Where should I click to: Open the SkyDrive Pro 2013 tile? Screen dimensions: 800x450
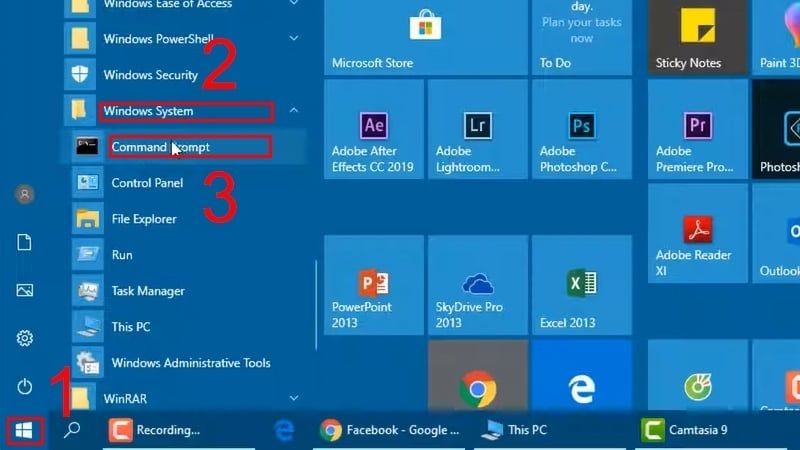click(478, 285)
